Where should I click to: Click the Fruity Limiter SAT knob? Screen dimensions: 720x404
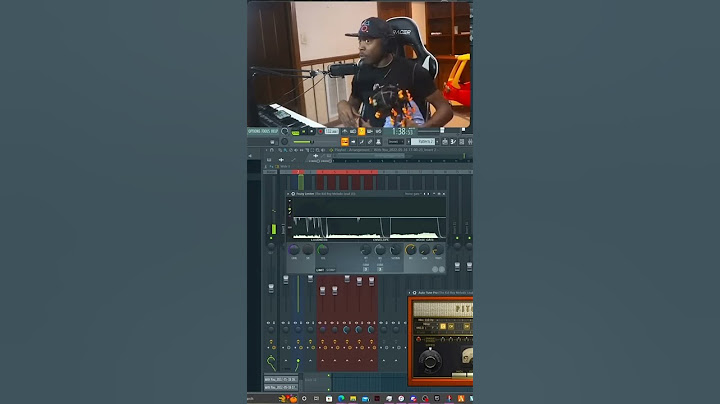[x=308, y=250]
